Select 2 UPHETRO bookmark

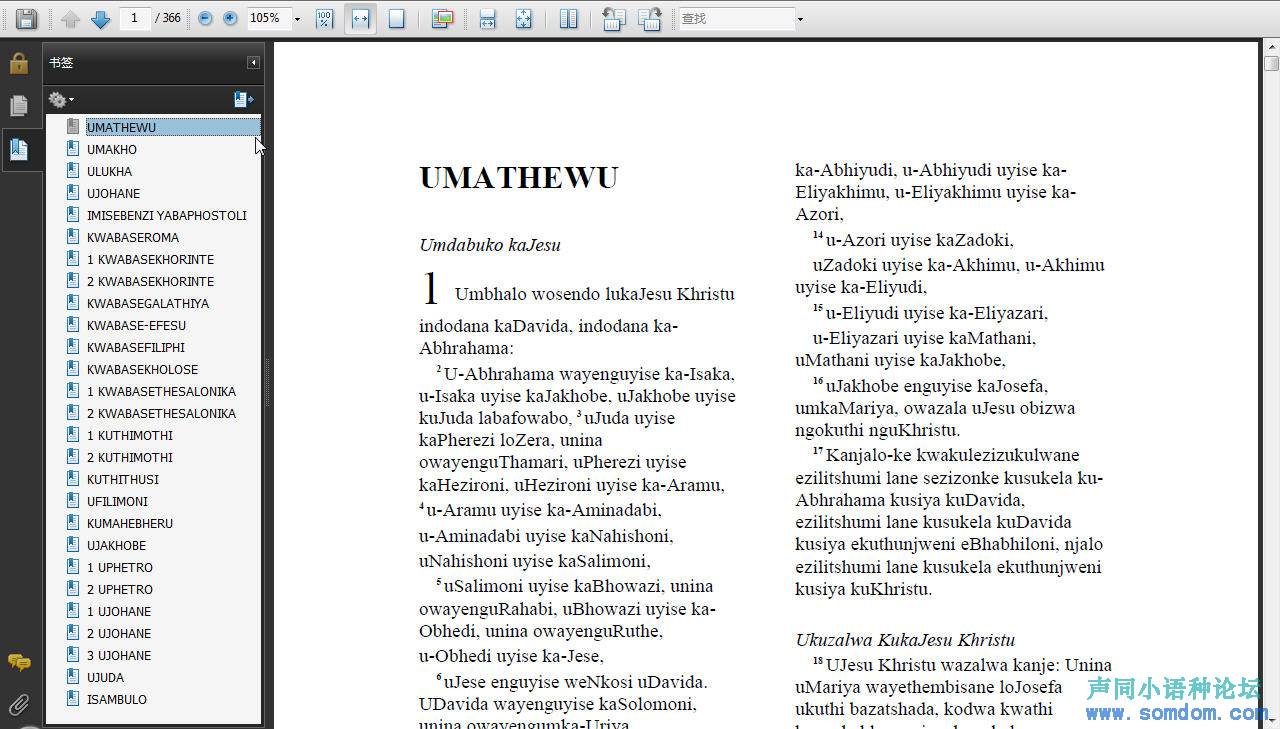point(120,589)
